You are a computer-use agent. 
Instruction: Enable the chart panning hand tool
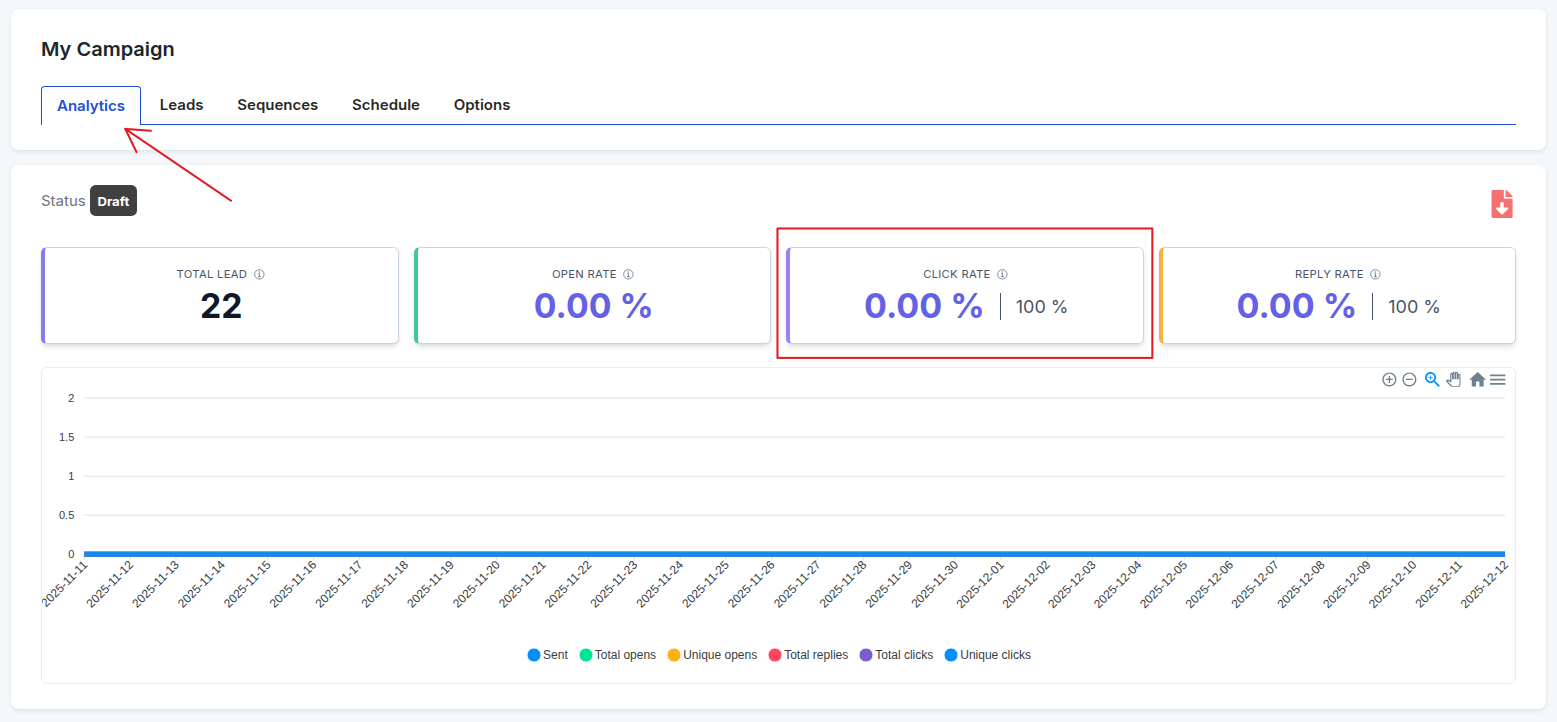click(1453, 380)
